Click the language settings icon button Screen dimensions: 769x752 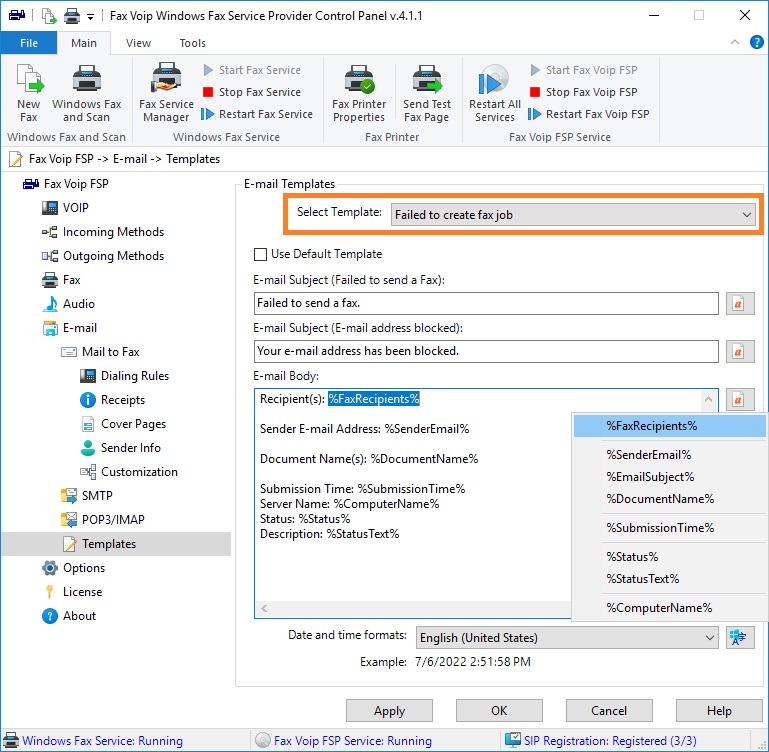(740, 638)
